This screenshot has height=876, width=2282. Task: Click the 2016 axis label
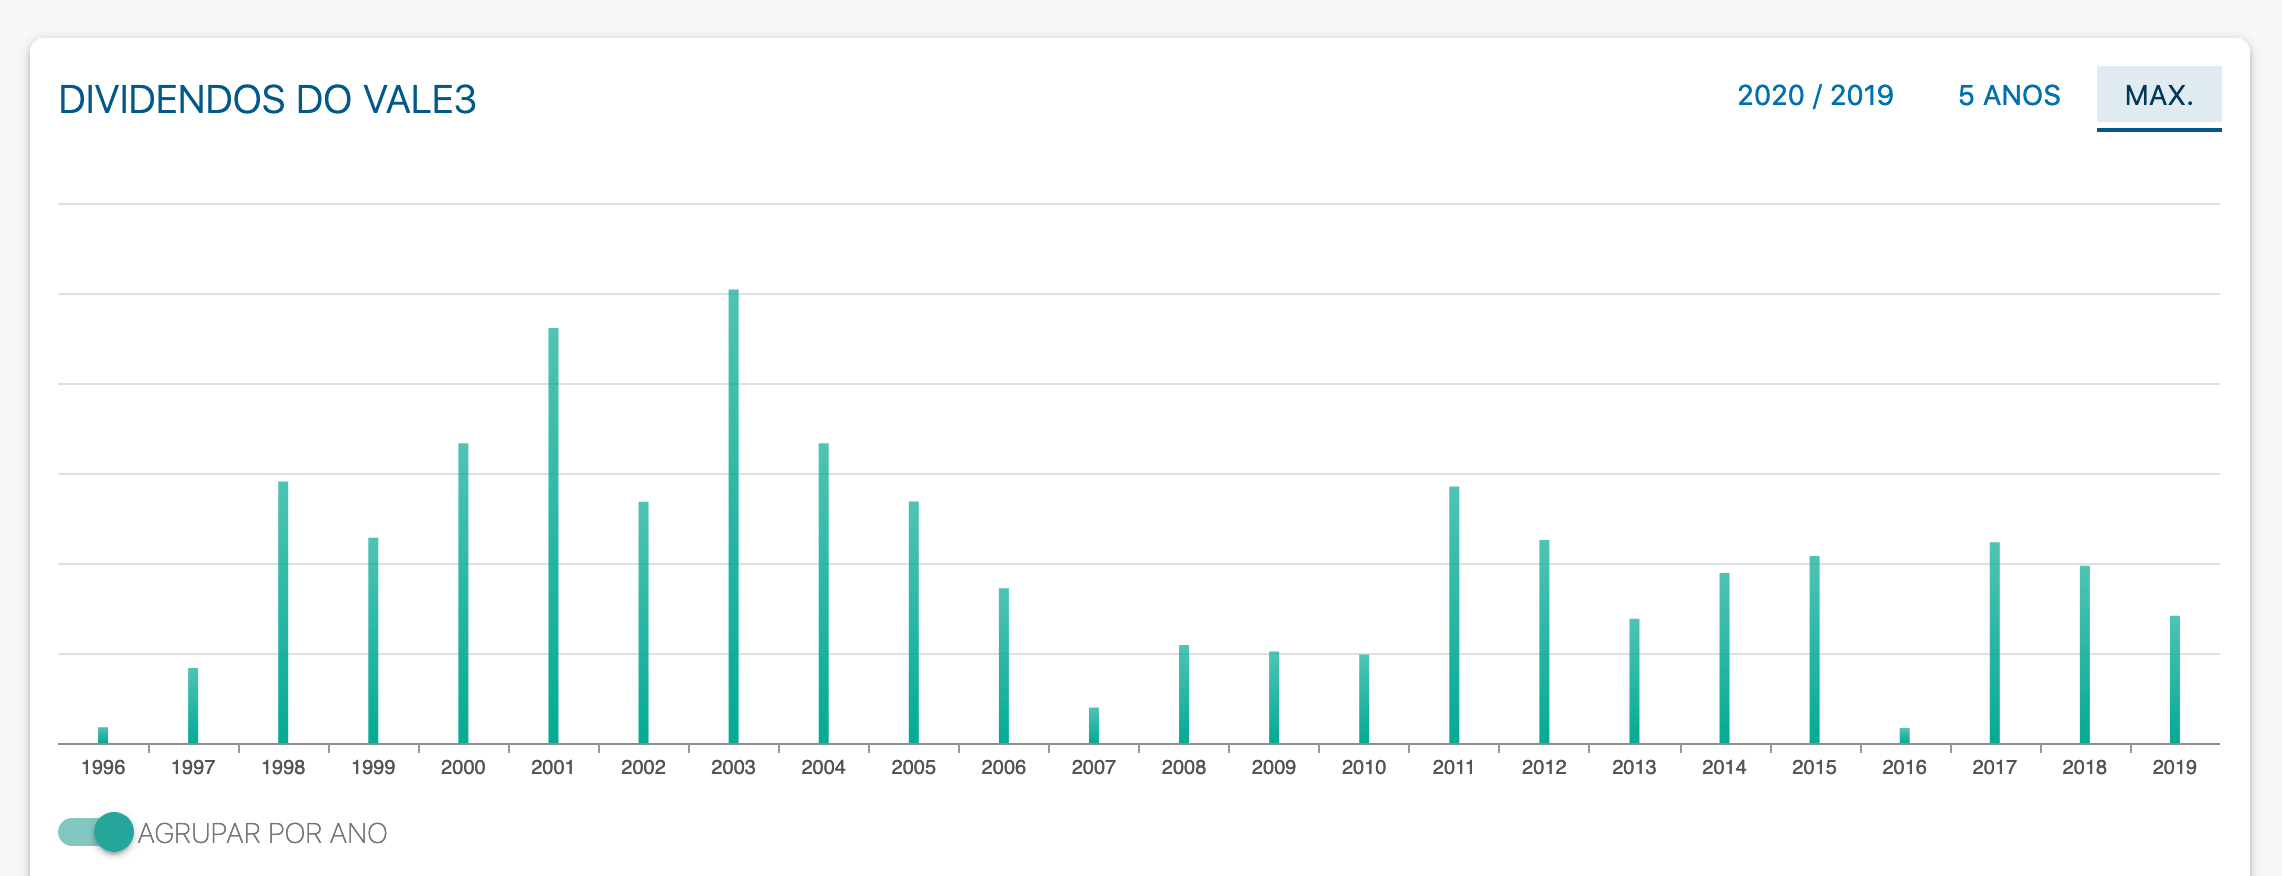point(1904,767)
